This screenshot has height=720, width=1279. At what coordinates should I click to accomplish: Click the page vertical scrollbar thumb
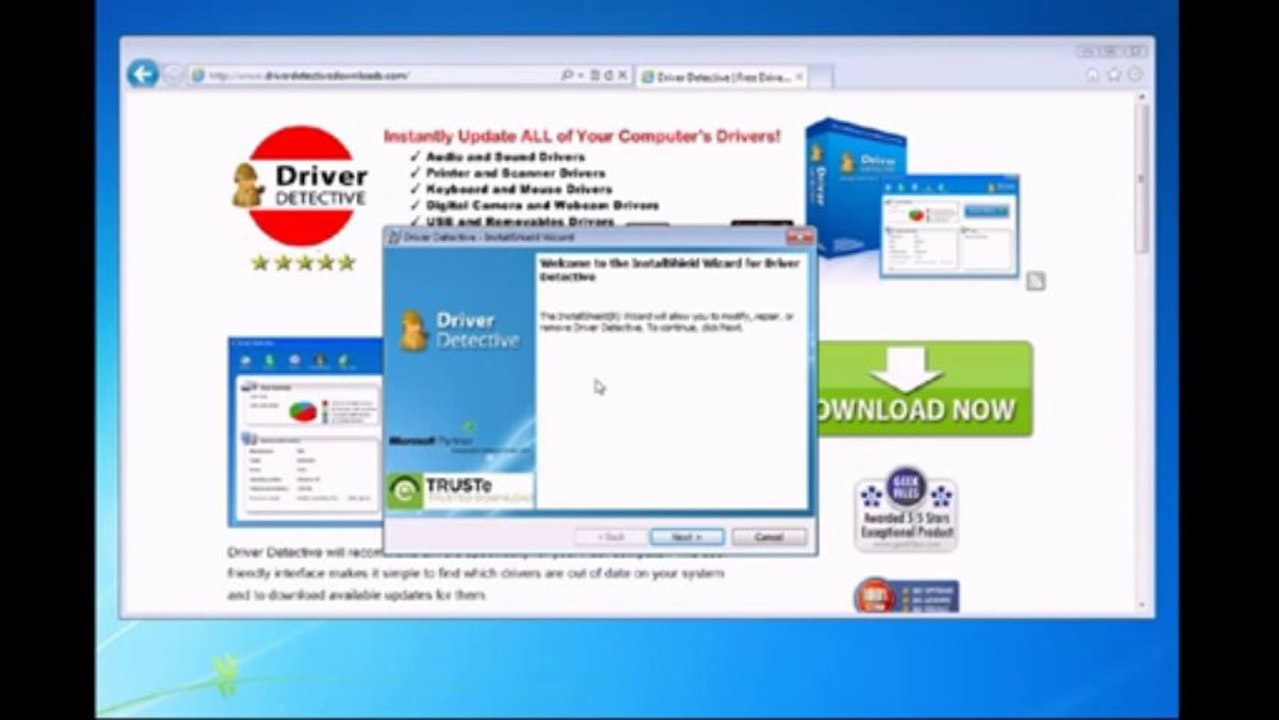coord(1142,180)
